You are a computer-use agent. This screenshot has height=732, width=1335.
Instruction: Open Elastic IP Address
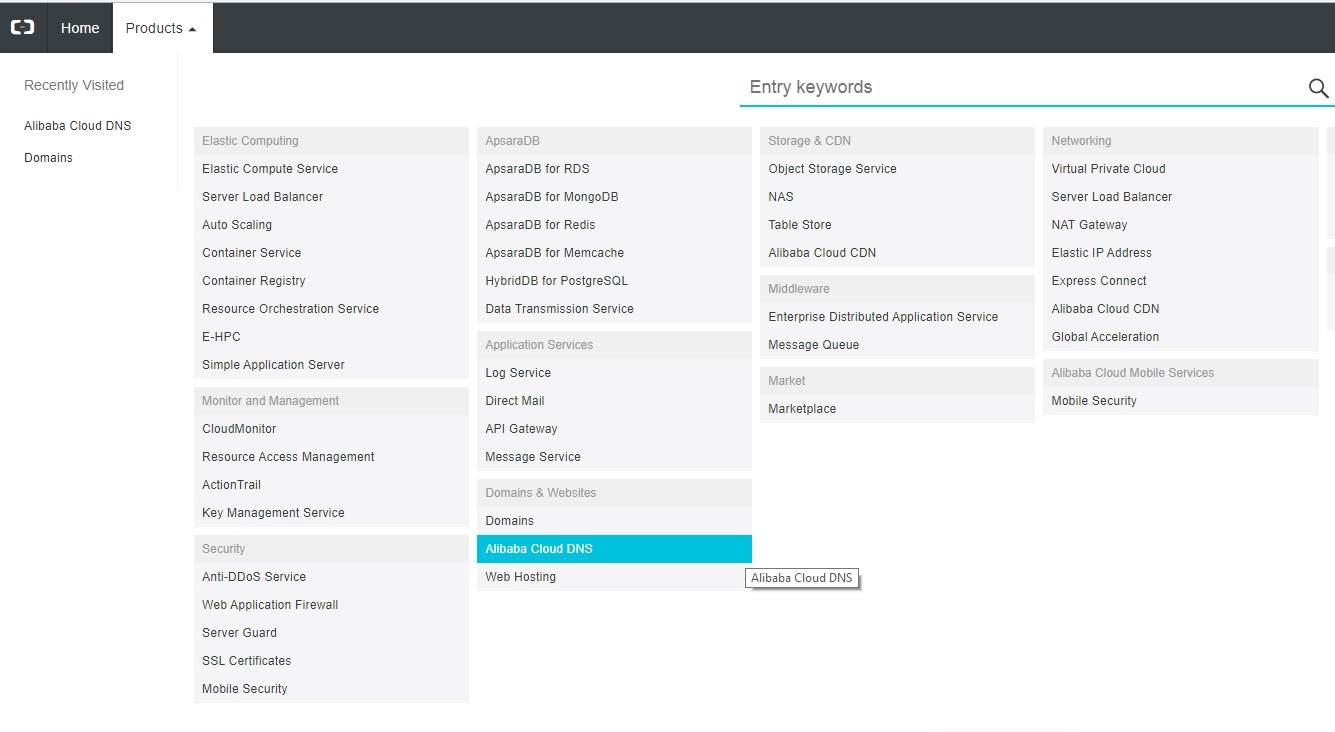click(x=1181, y=253)
